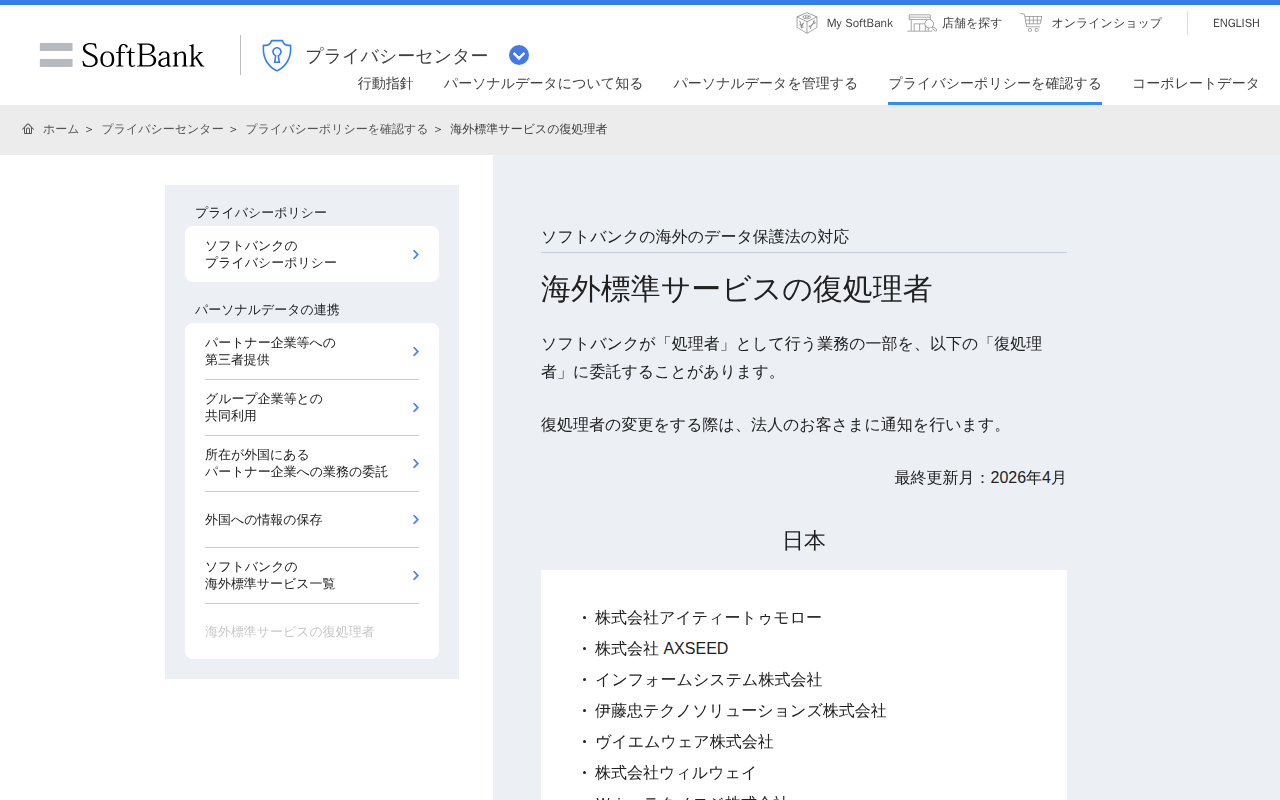The image size is (1280, 800).
Task: Open コーポレートデータ menu item
Action: pyautogui.click(x=1196, y=84)
